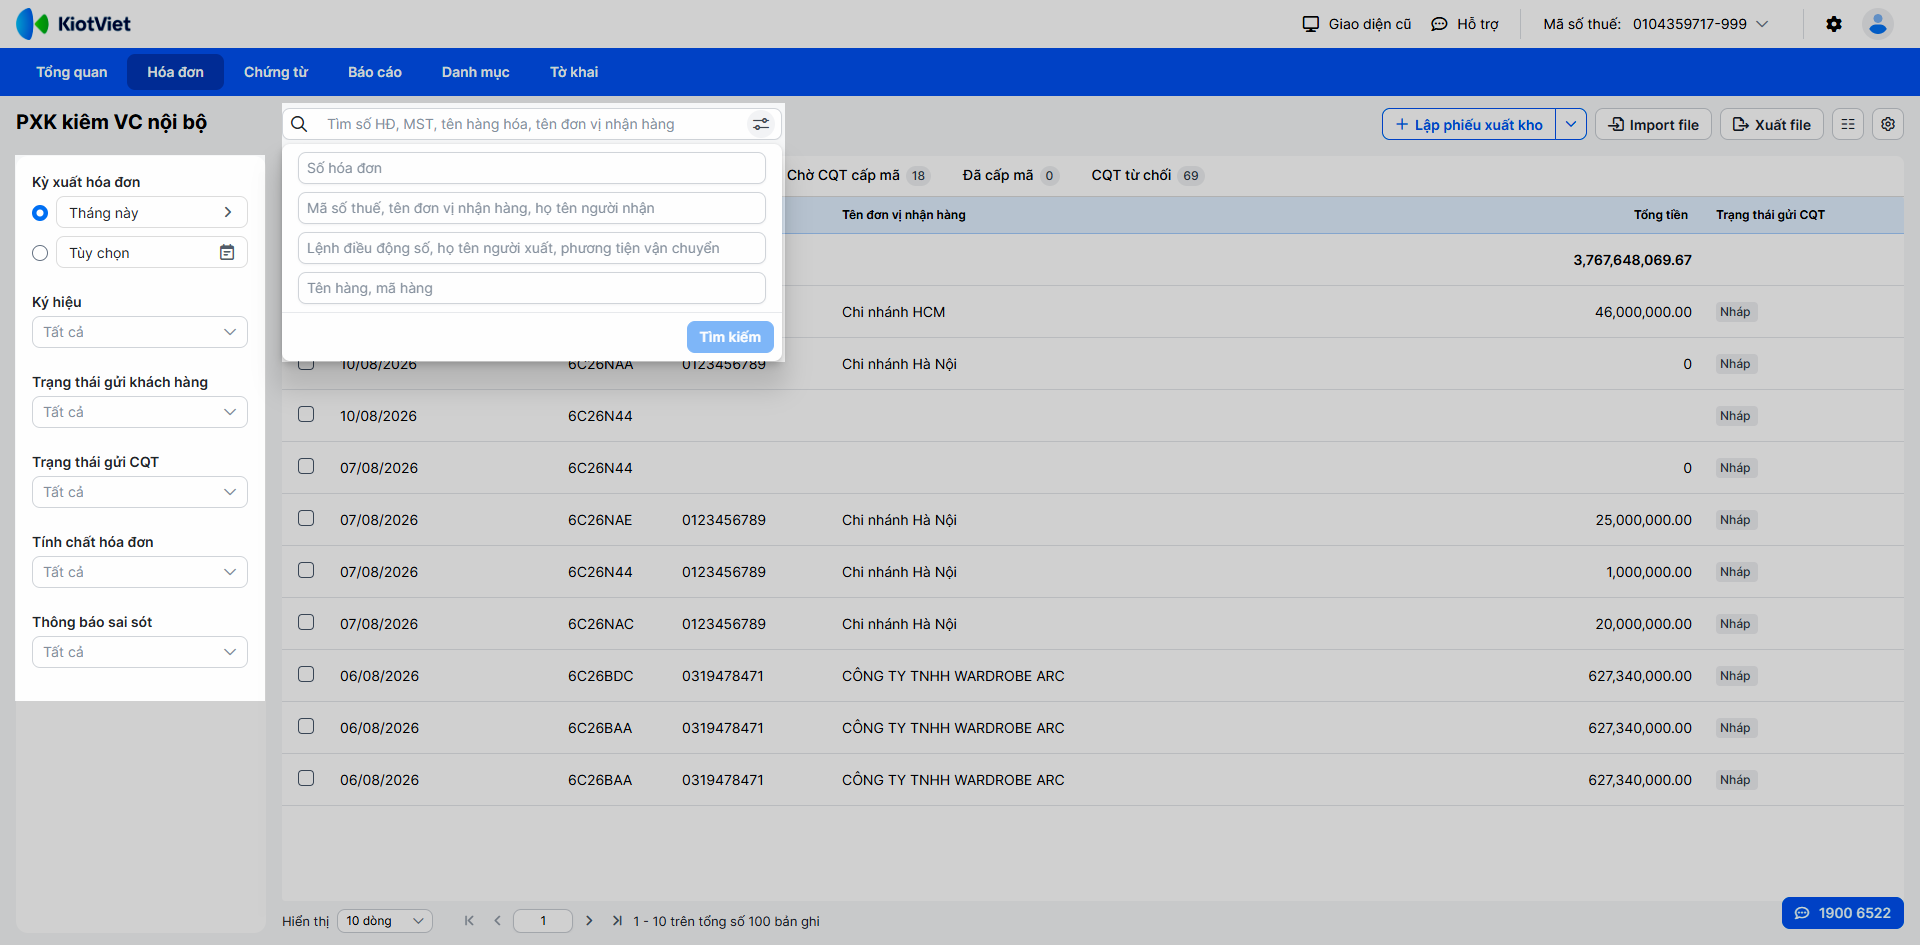The height and width of the screenshot is (945, 1920).
Task: Change the 10 dòng rows-per-page dropdown
Action: [x=385, y=921]
